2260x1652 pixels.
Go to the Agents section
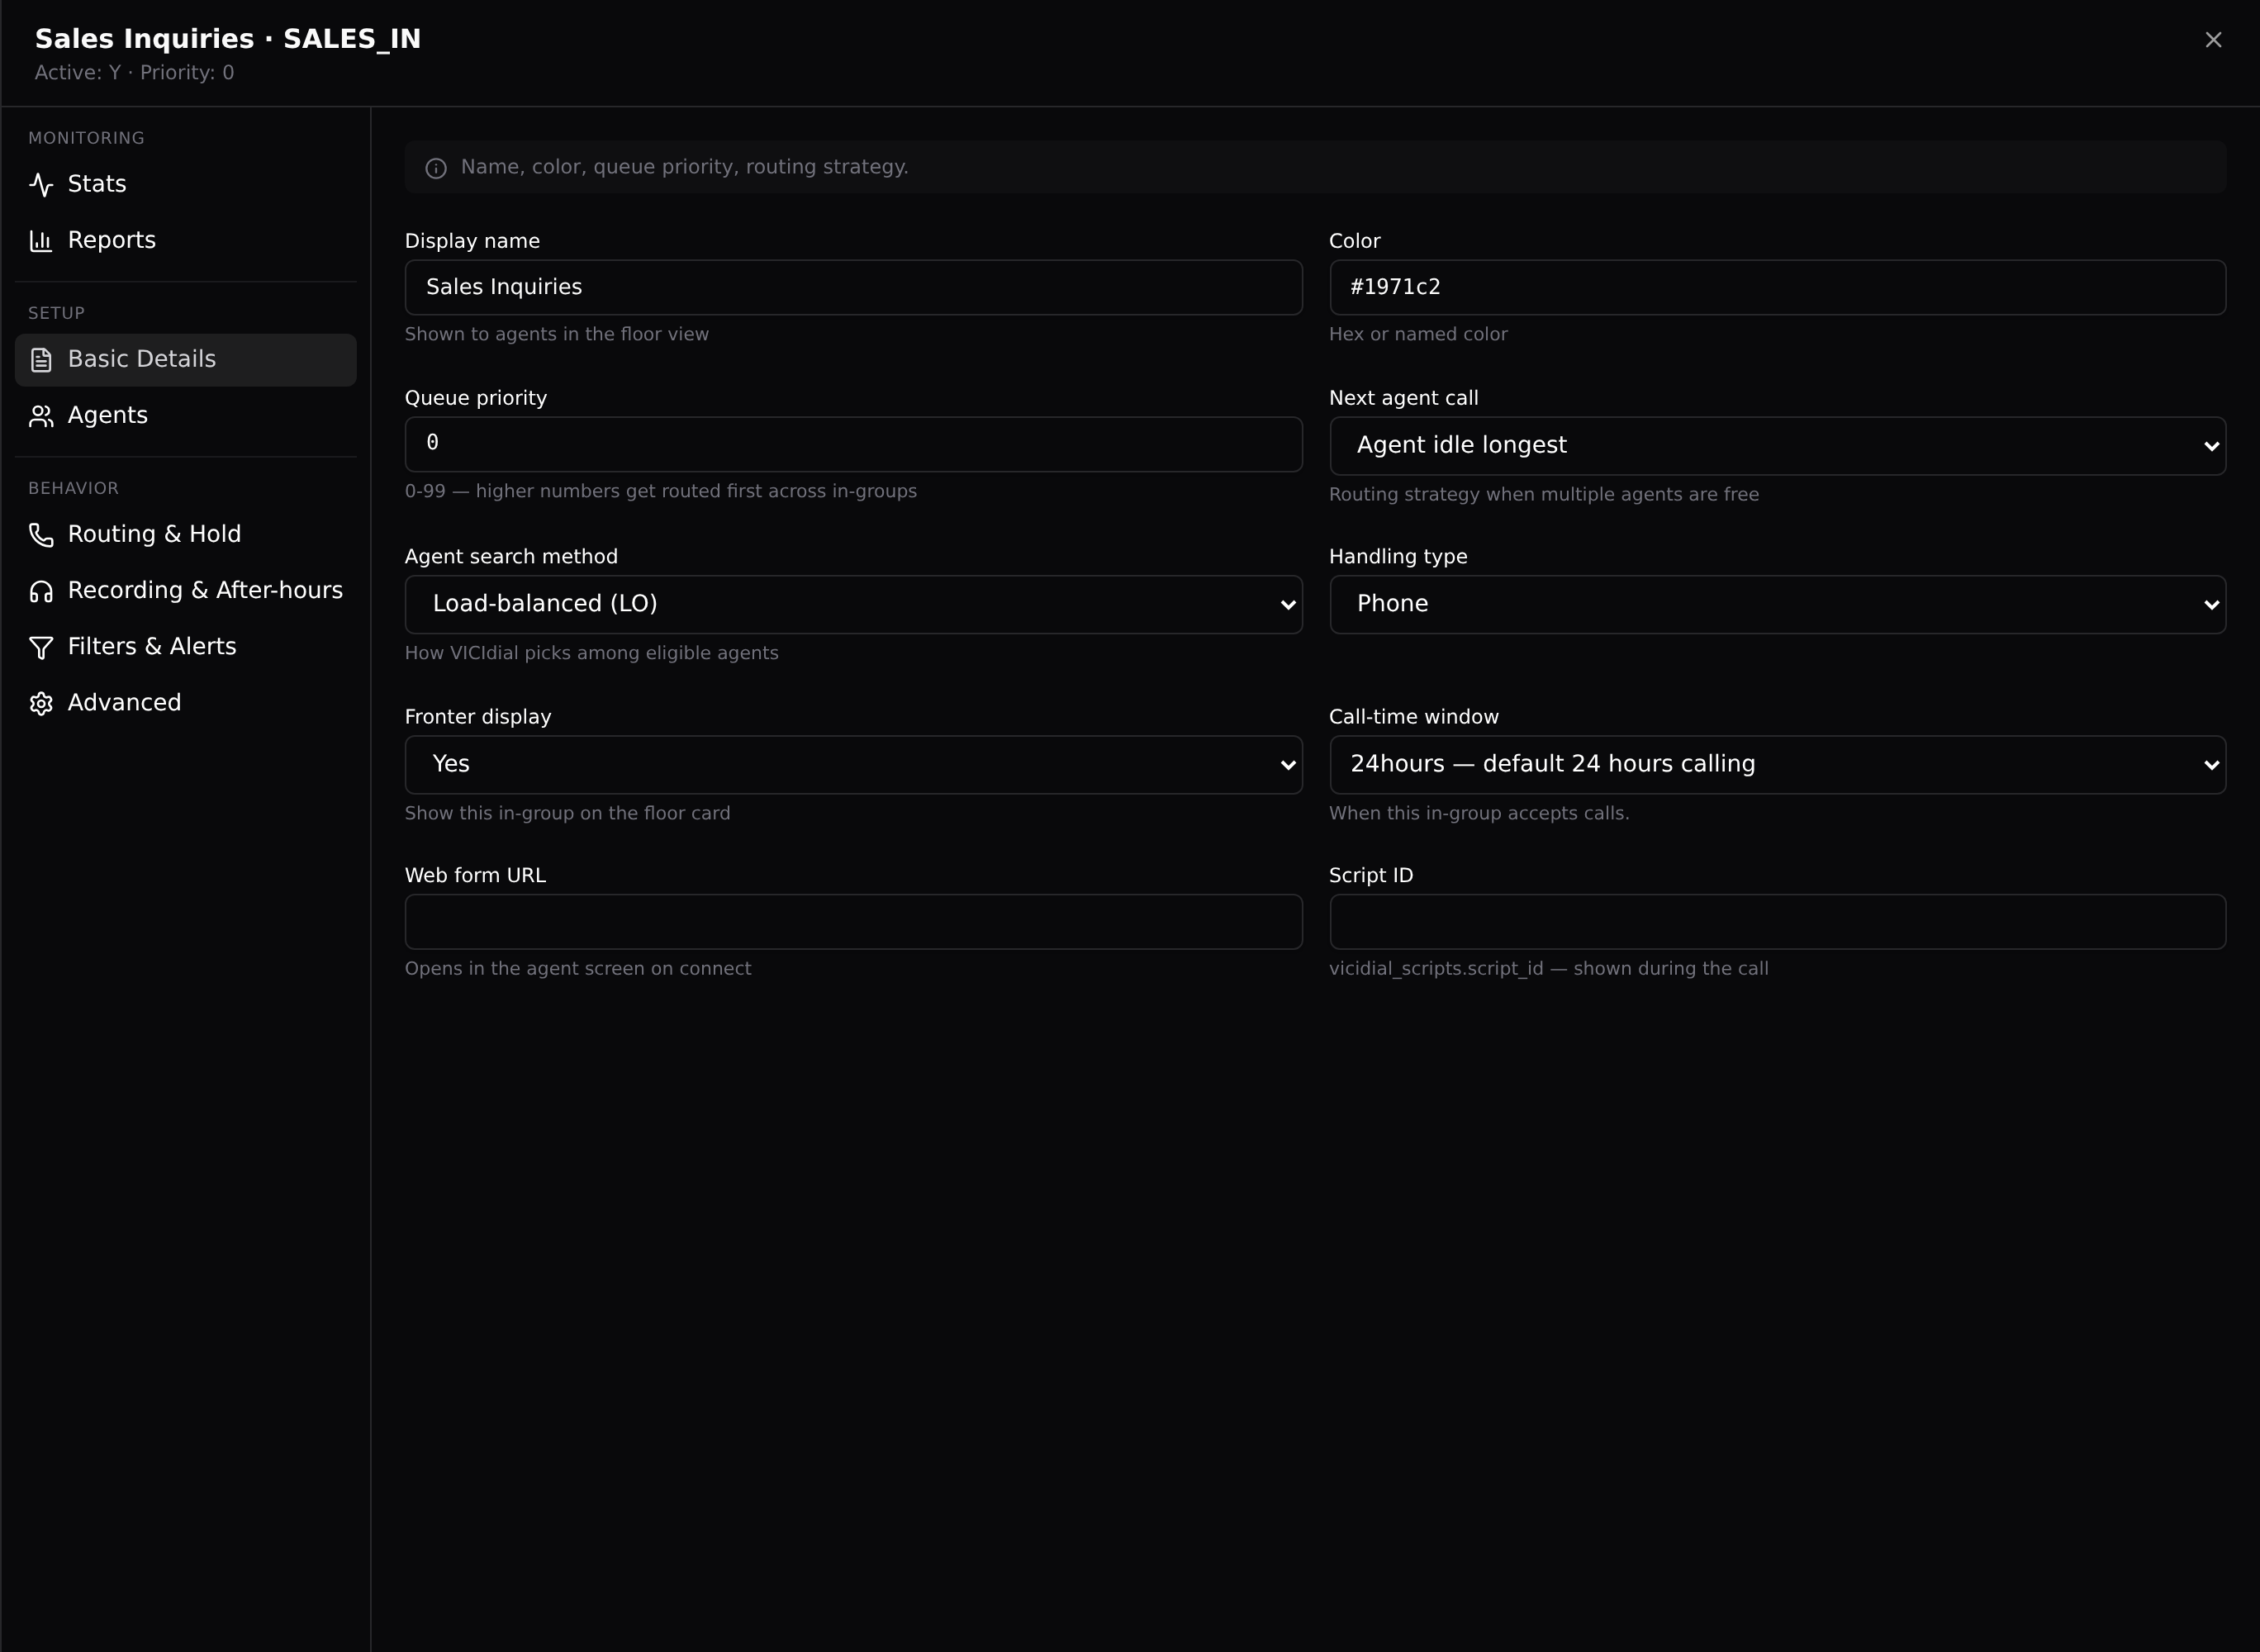tap(186, 416)
